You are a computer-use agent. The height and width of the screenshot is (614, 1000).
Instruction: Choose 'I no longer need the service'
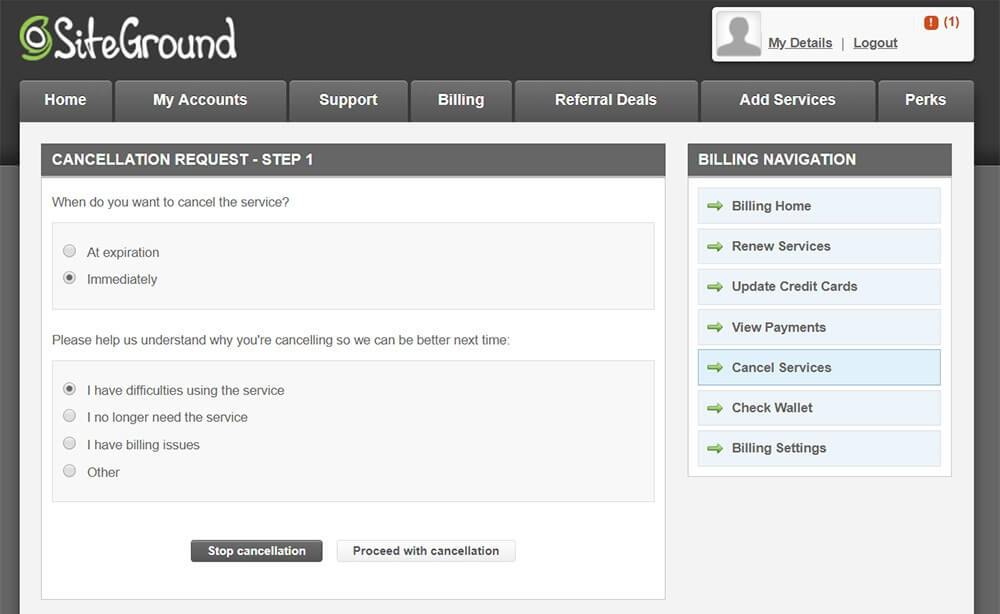point(70,416)
